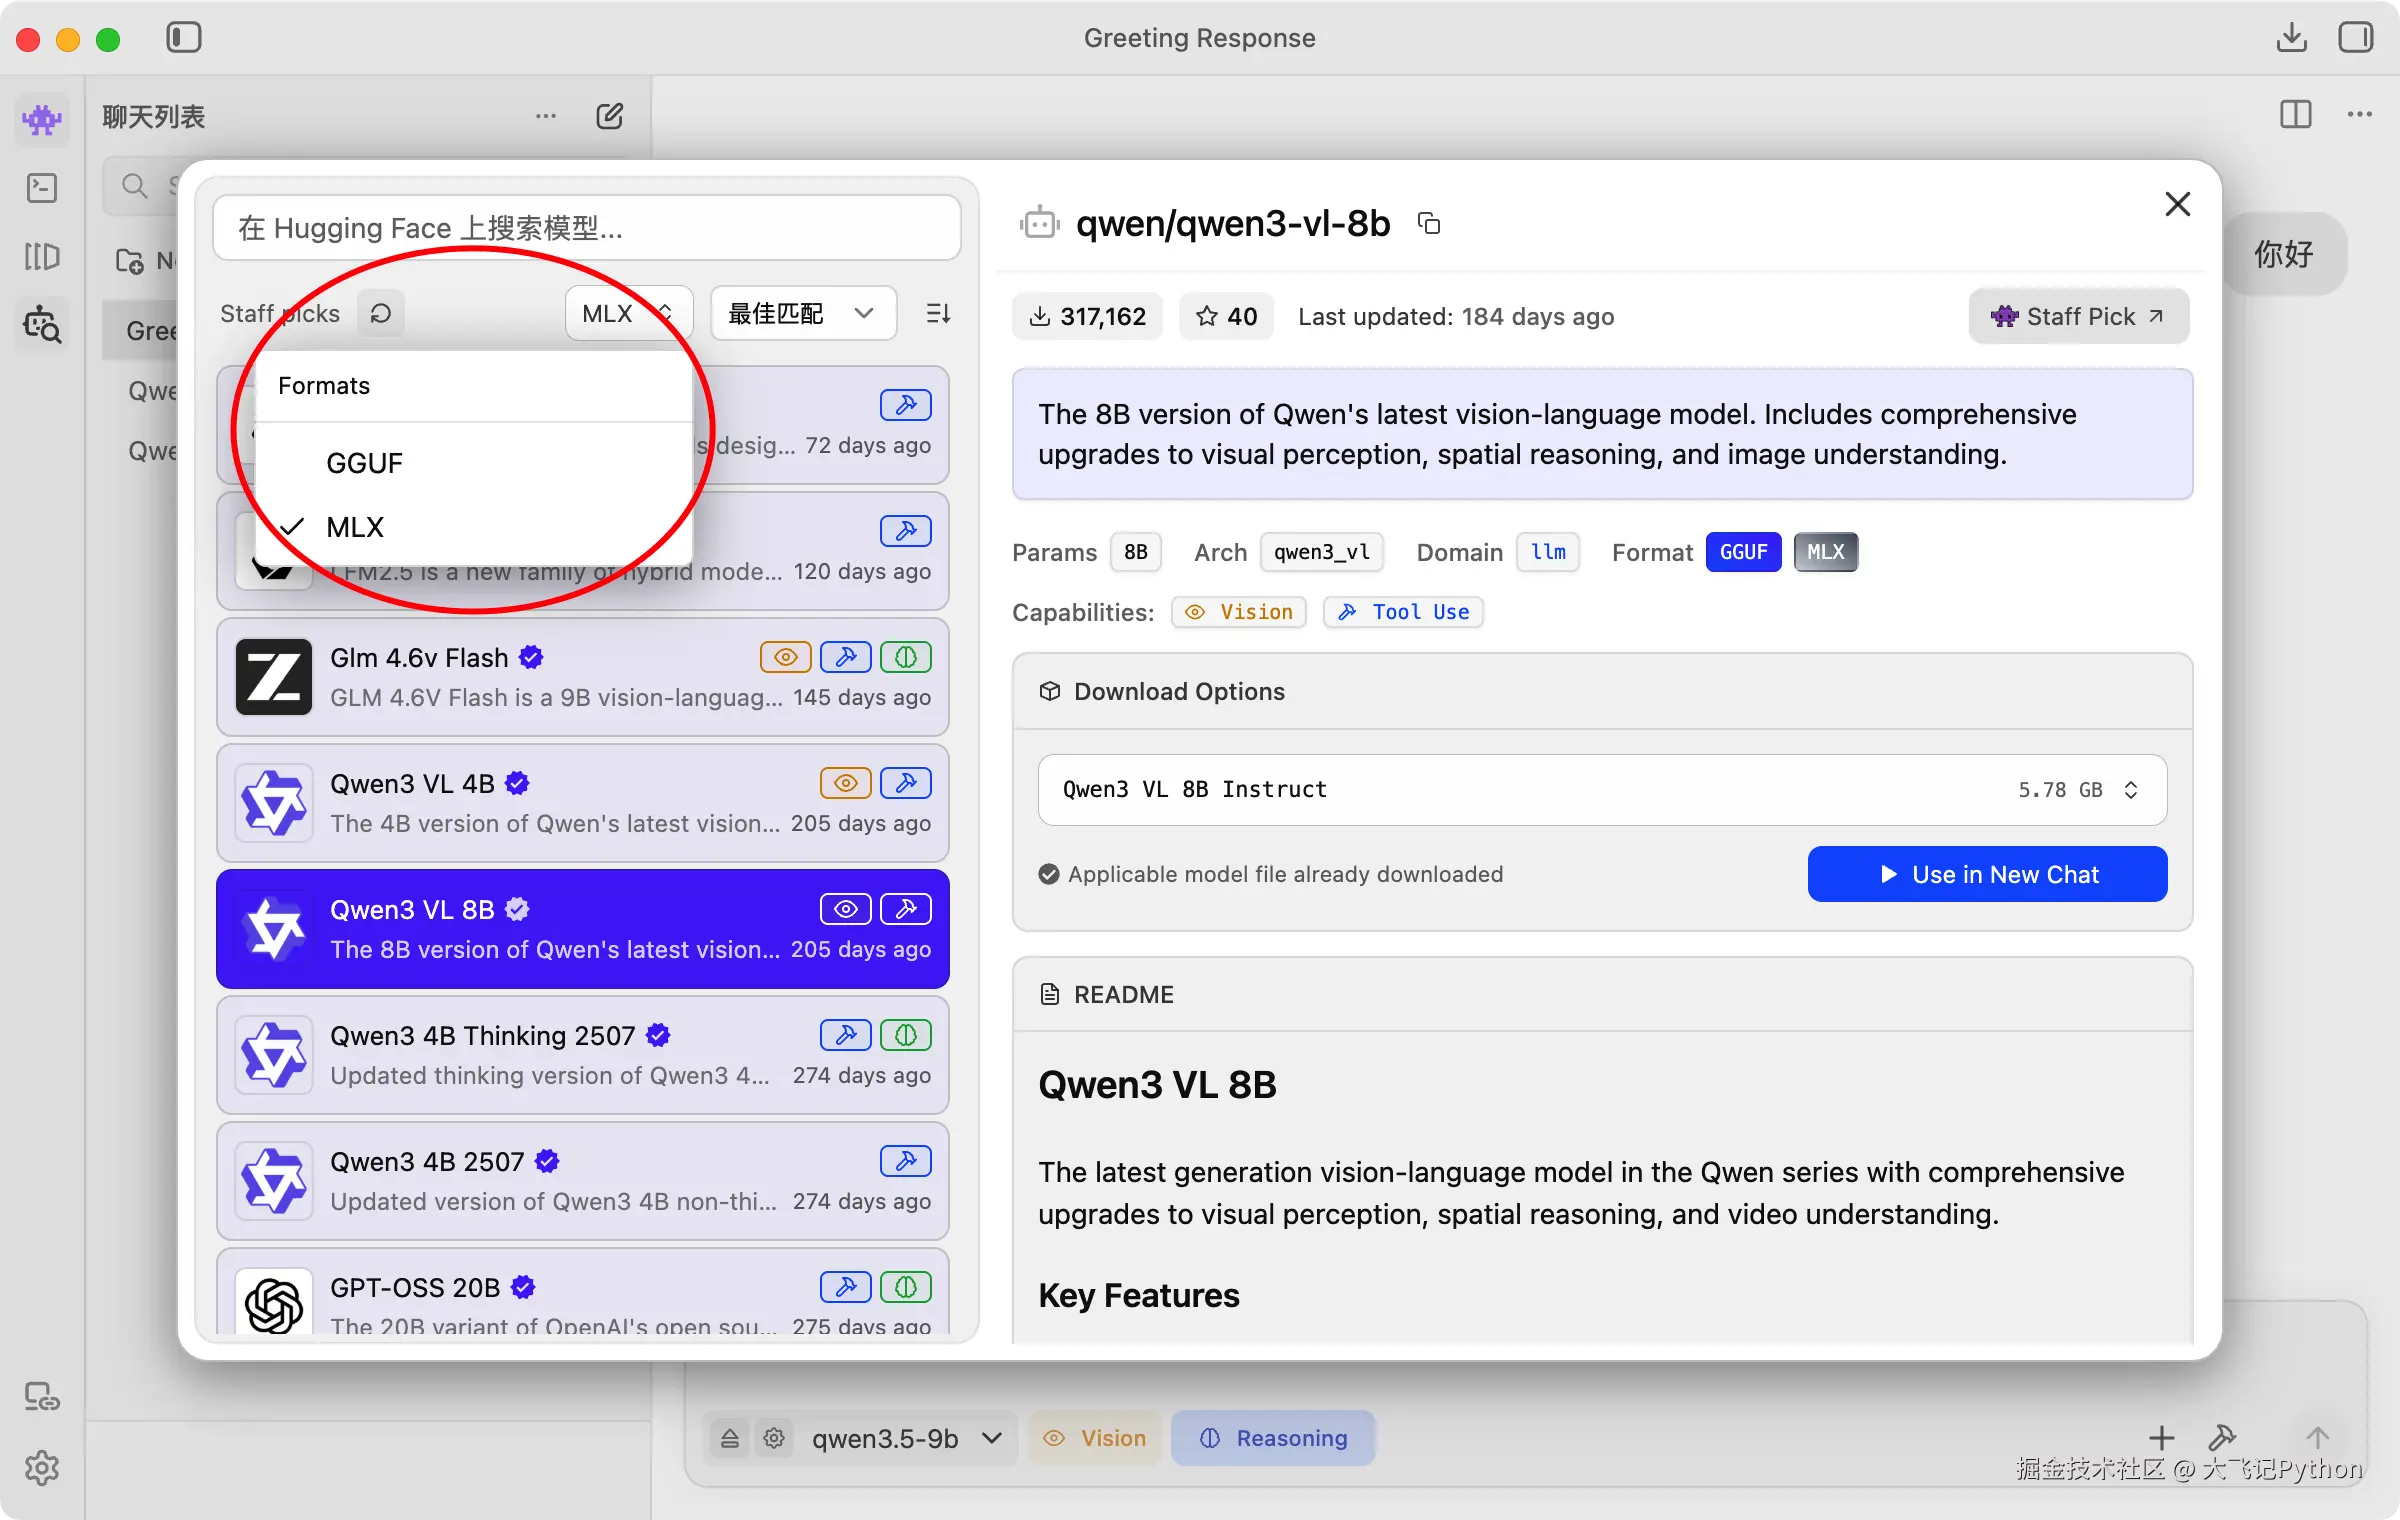Click the eject model icon
2400x1520 pixels.
[730, 1438]
